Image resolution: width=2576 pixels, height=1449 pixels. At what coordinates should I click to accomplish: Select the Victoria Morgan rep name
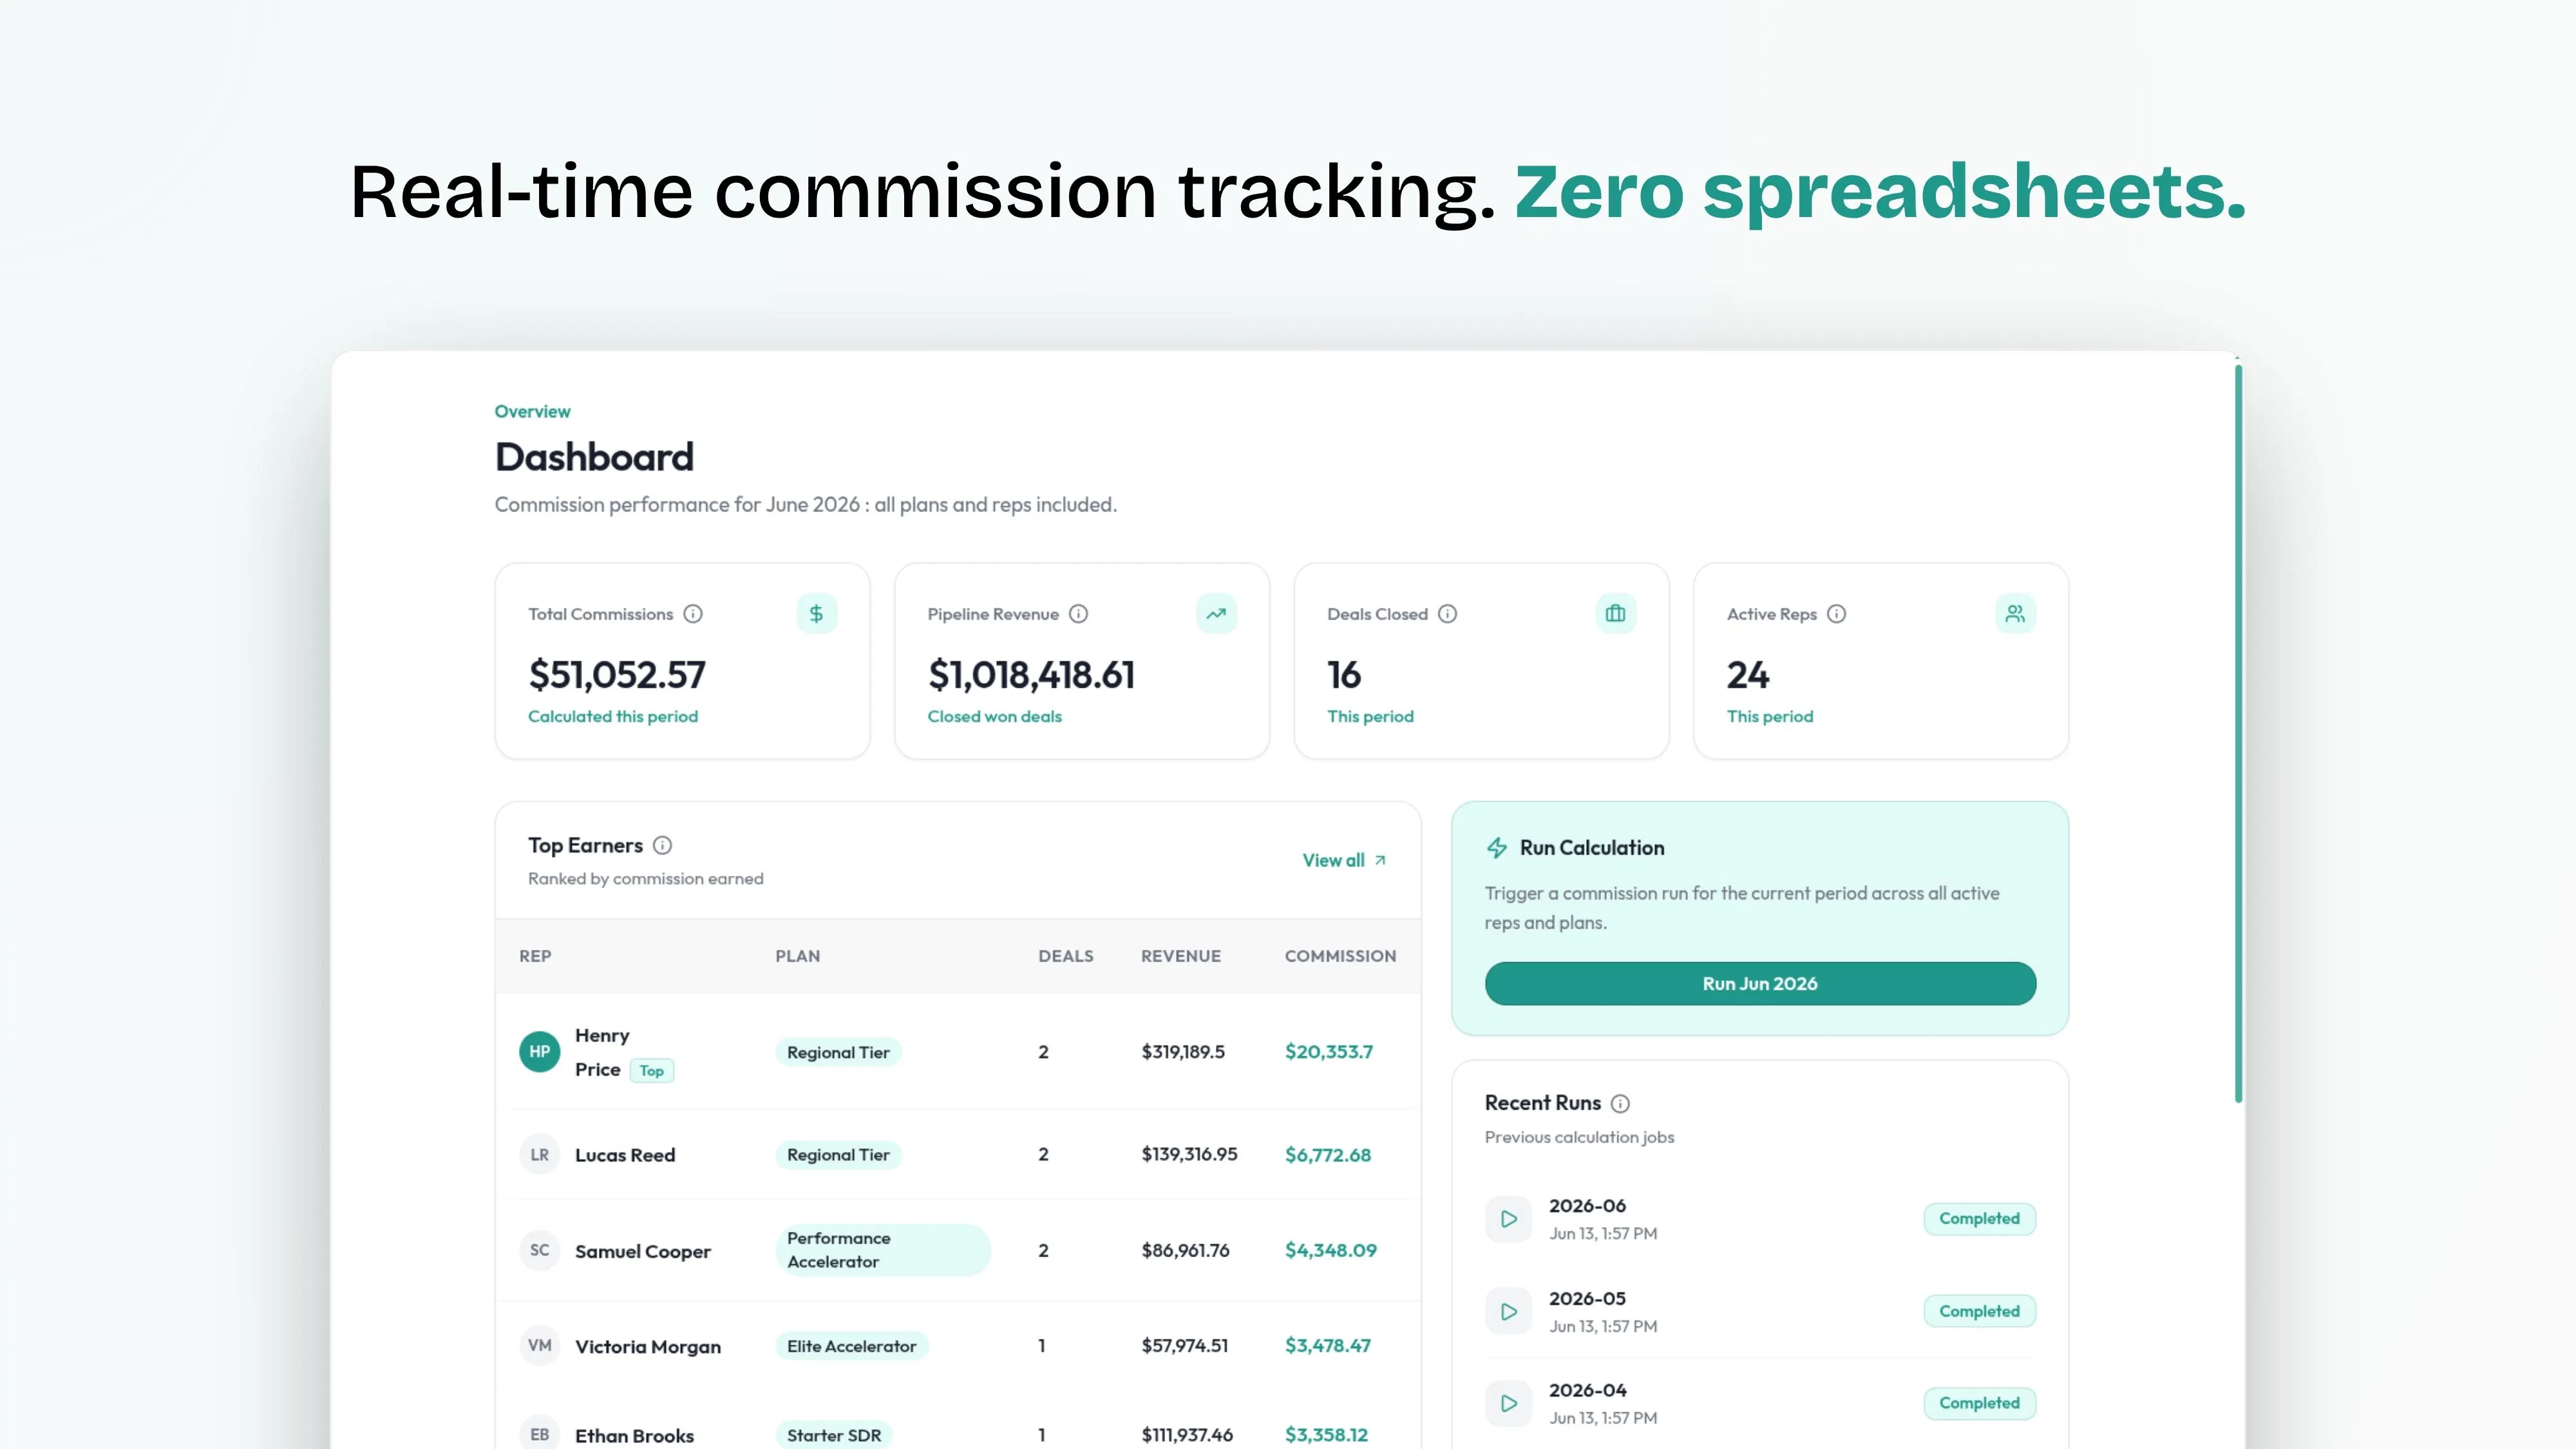click(x=648, y=1347)
